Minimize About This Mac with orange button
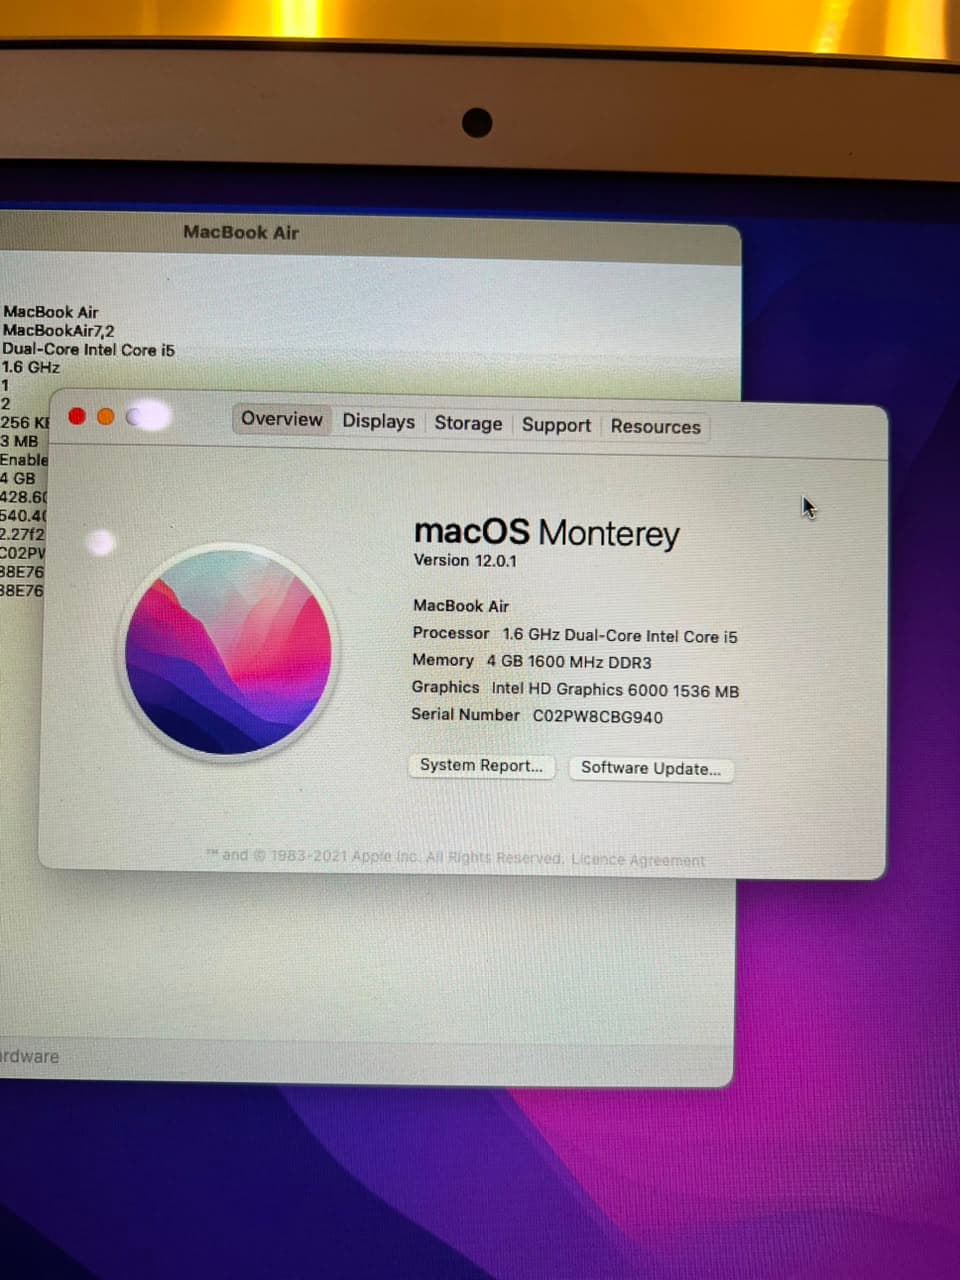Screen dimensions: 960x1280 (106, 416)
